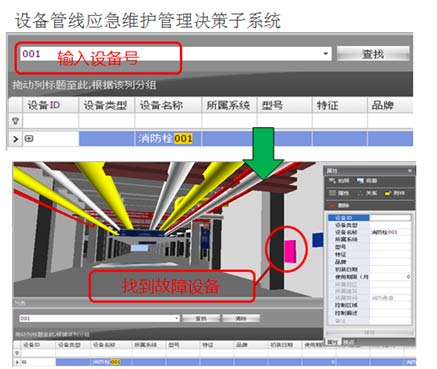
Task: Switch to 属性 tab at panel bottom
Action: click(332, 342)
